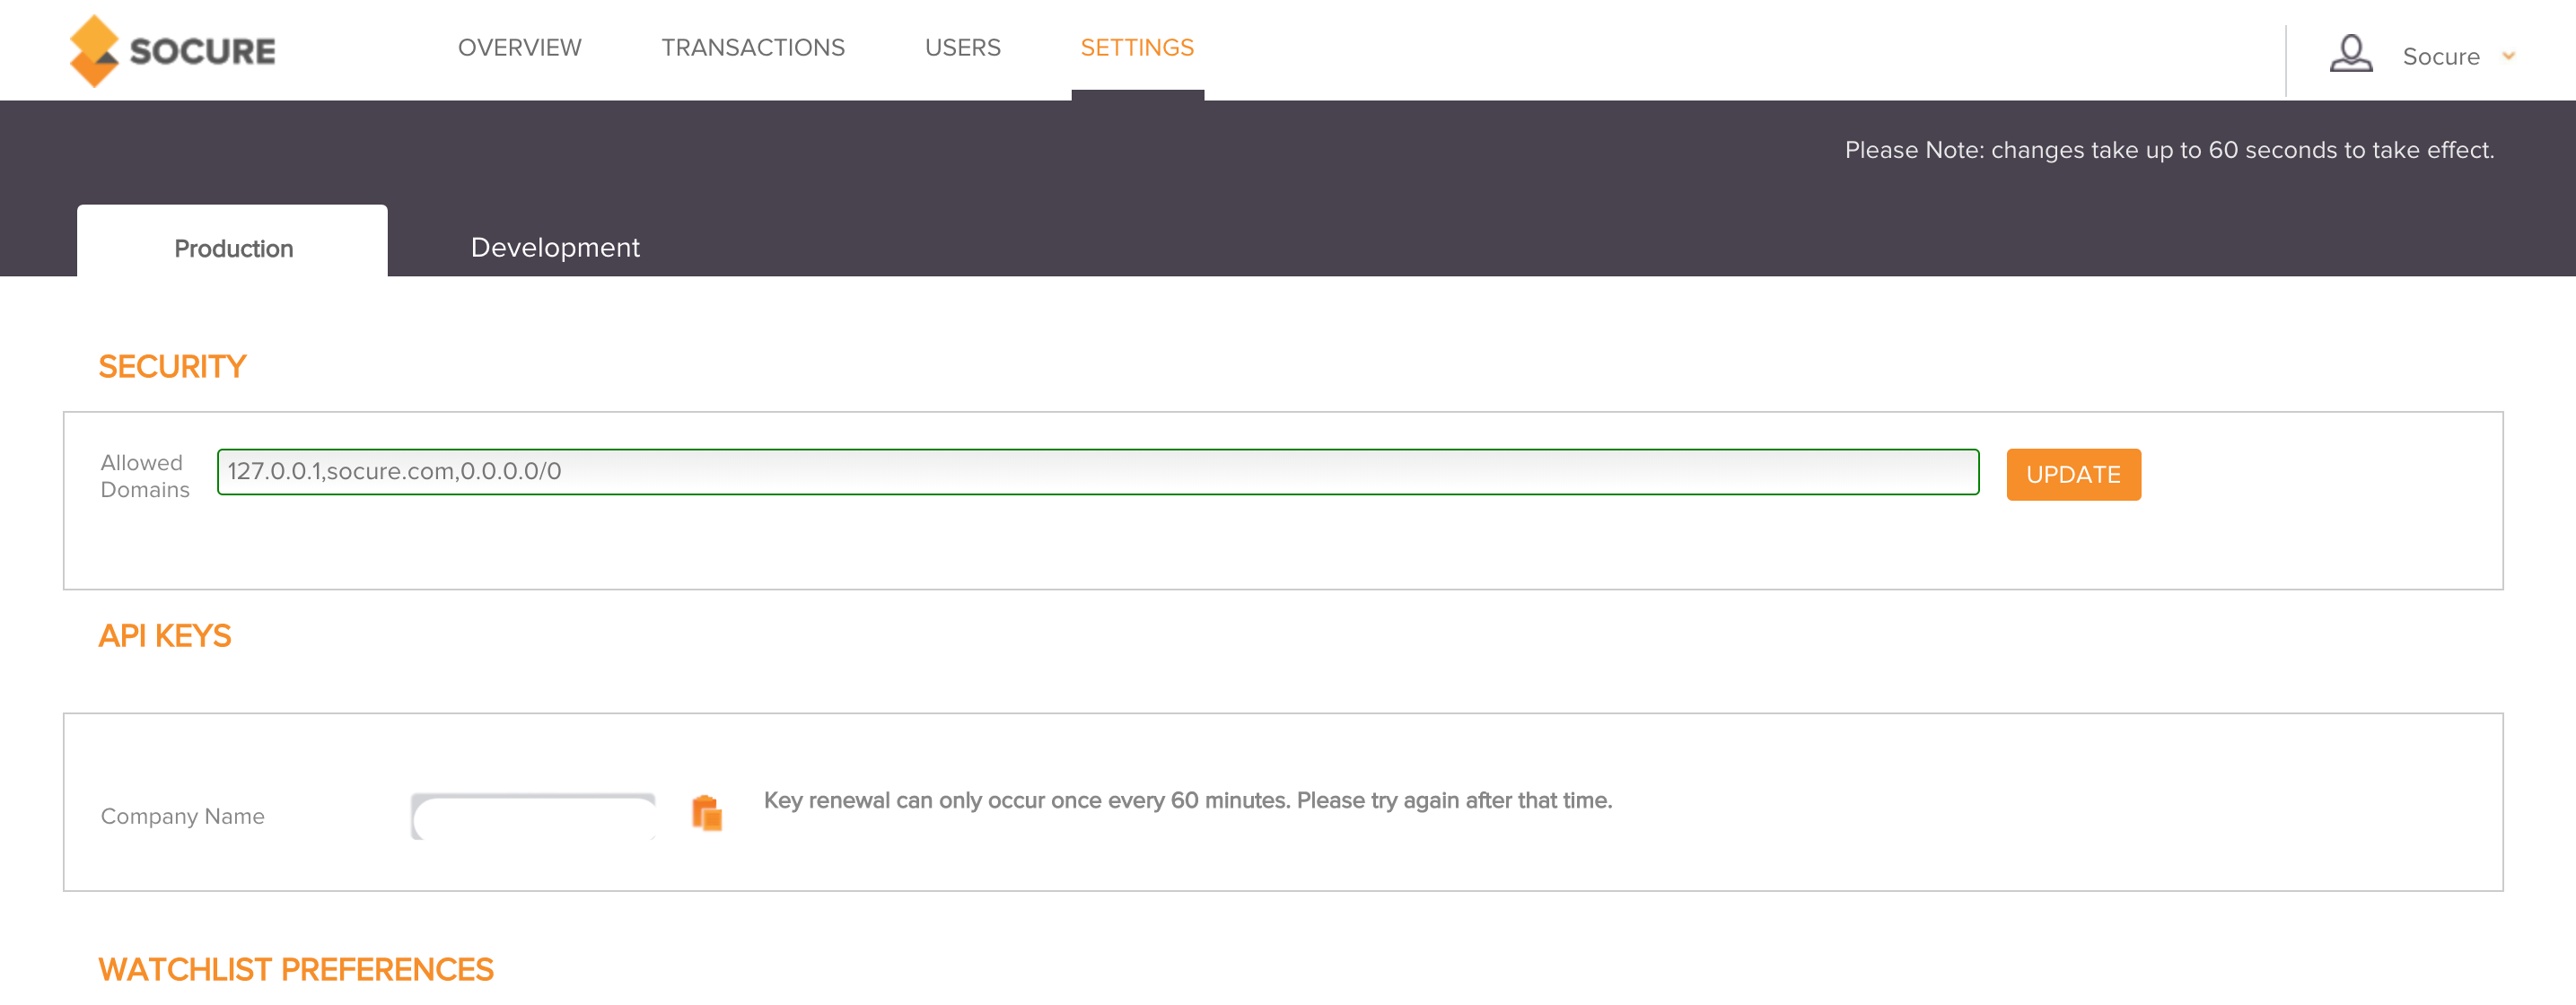Click the Company Name label
This screenshot has height=1005, width=2576.
coord(183,816)
